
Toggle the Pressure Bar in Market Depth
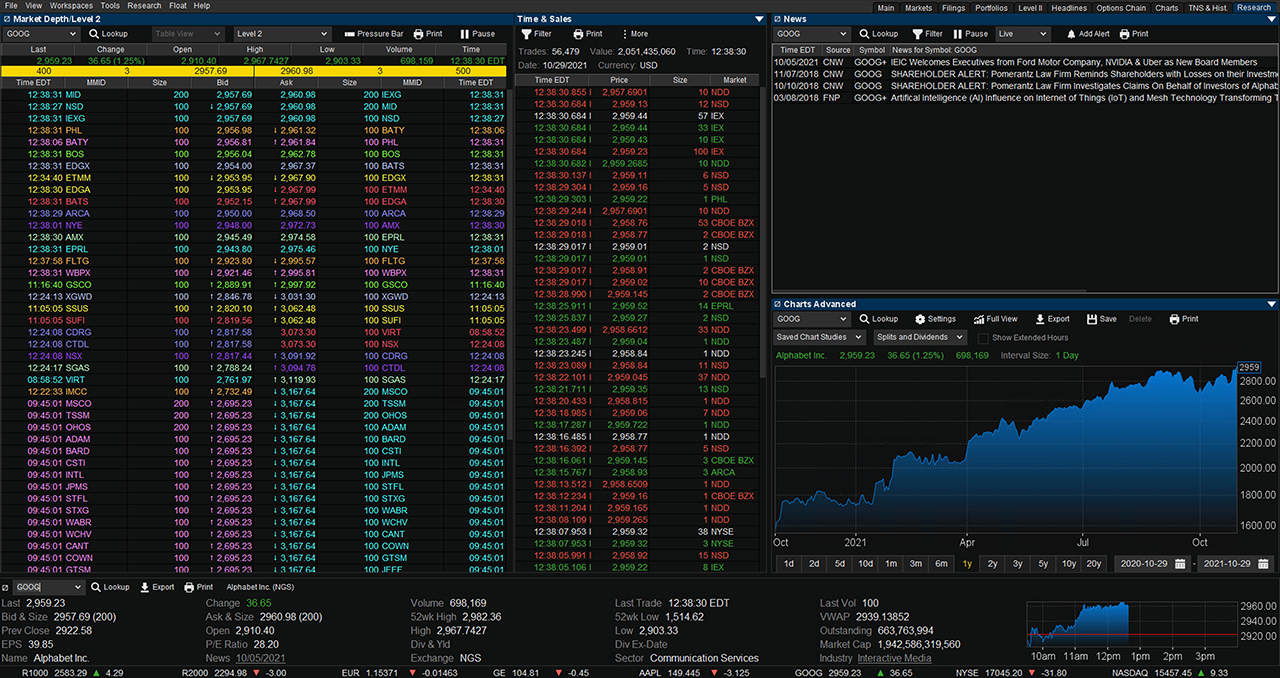373,33
